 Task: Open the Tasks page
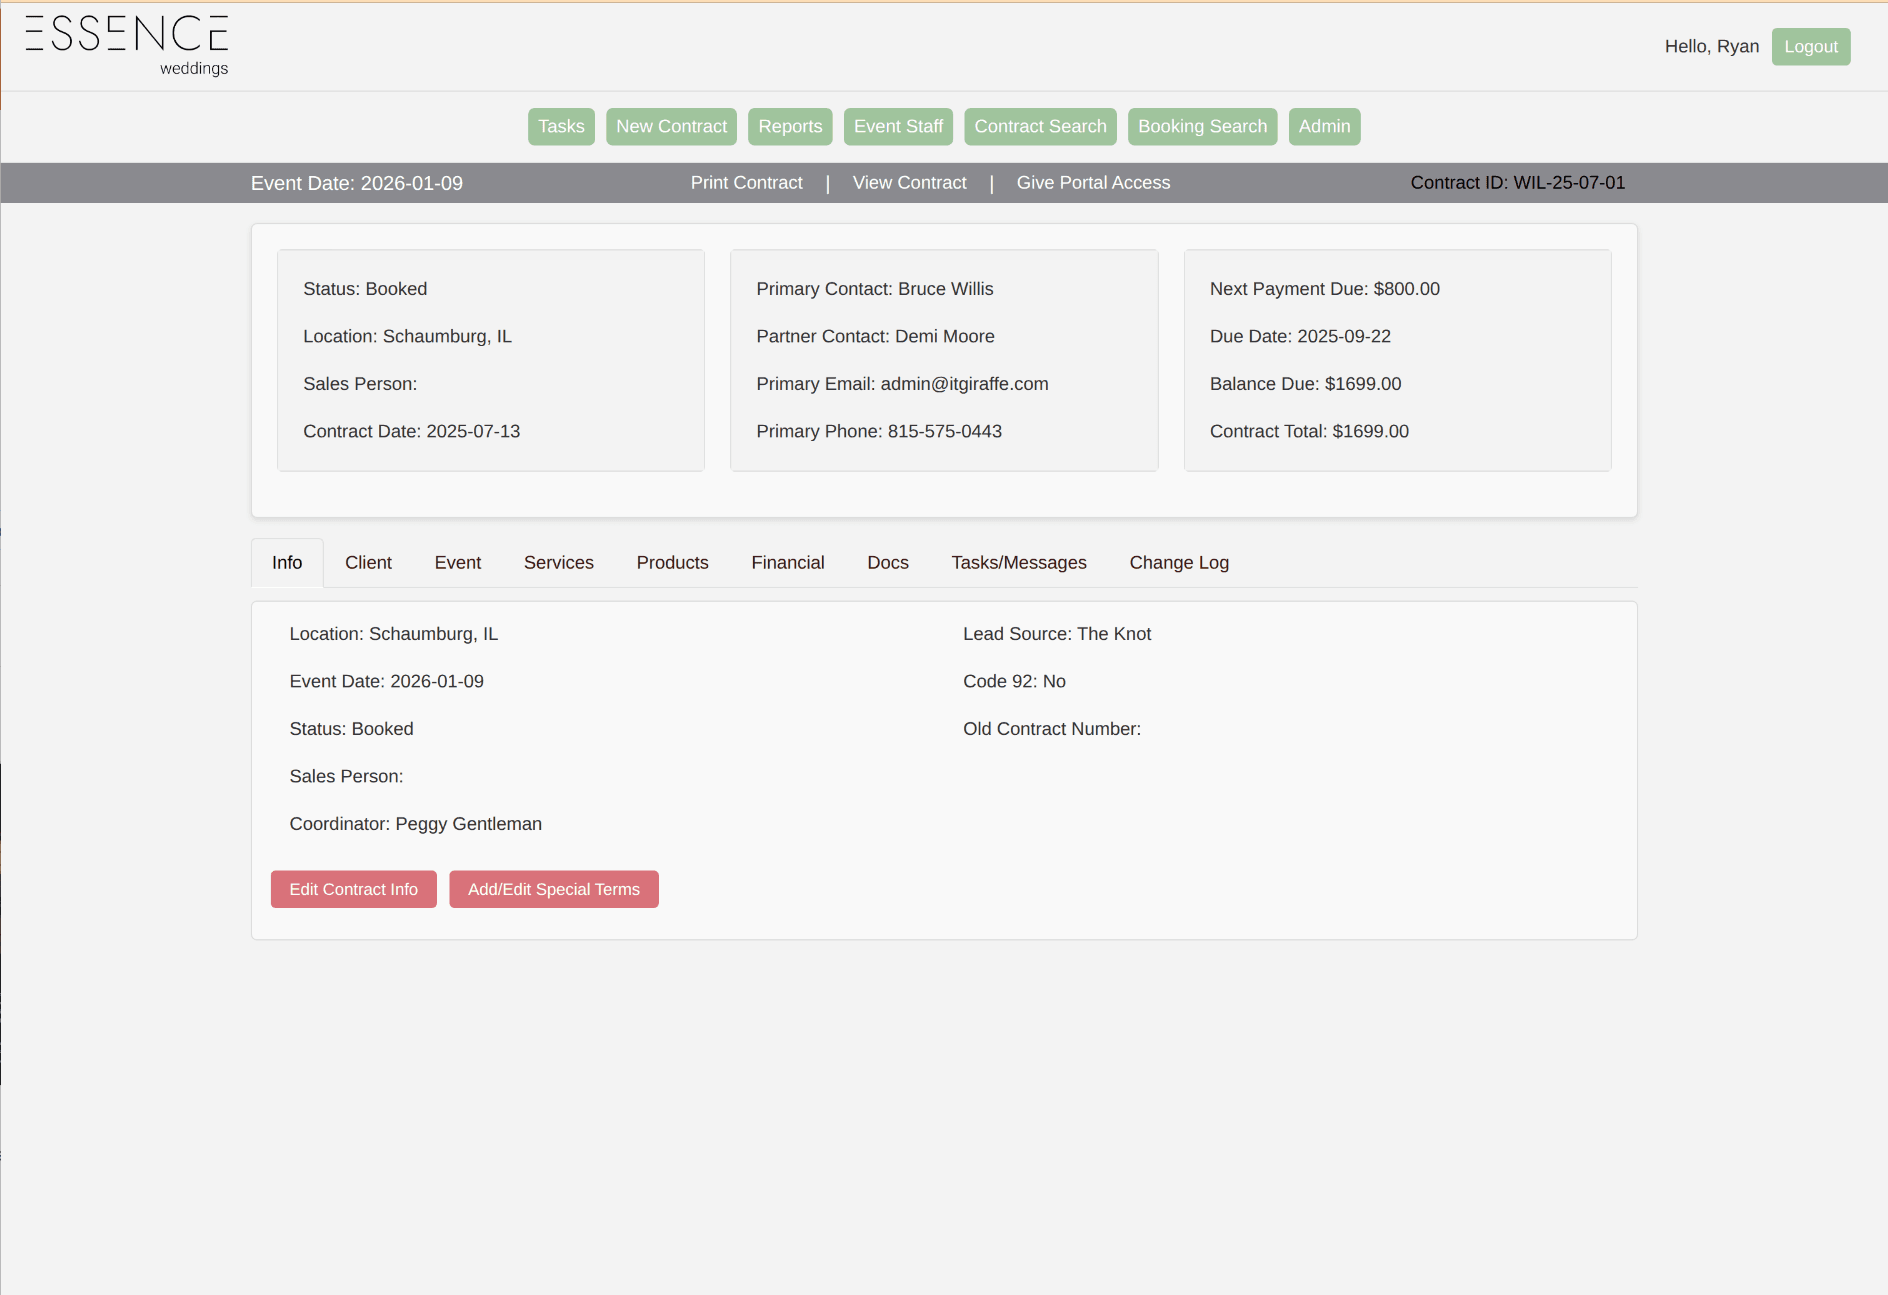(x=561, y=126)
